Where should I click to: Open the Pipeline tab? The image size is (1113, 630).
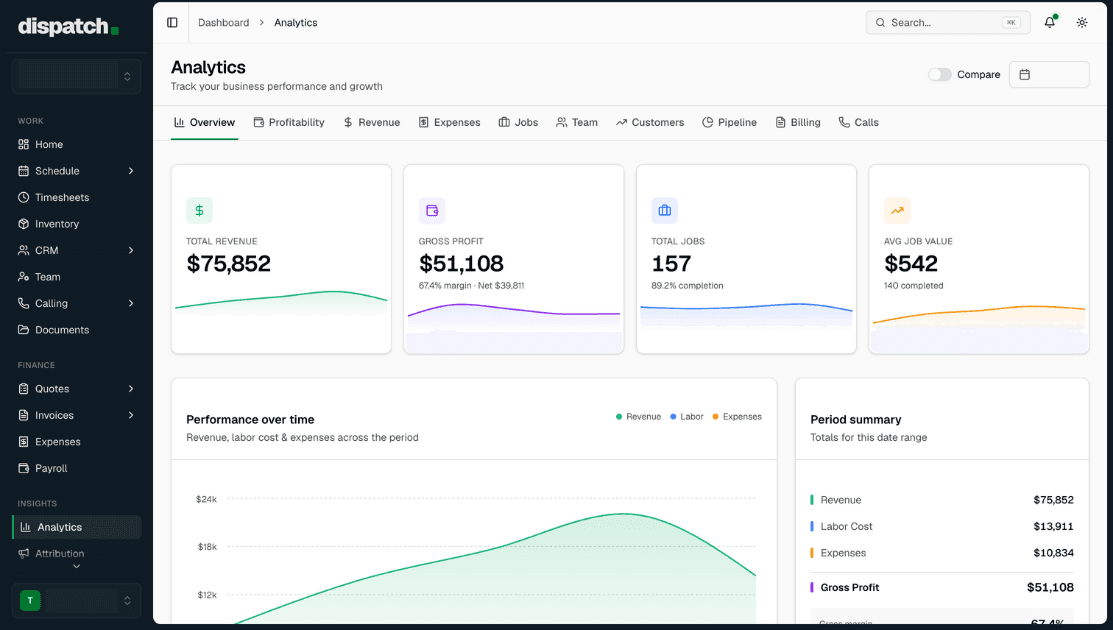pyautogui.click(x=729, y=123)
